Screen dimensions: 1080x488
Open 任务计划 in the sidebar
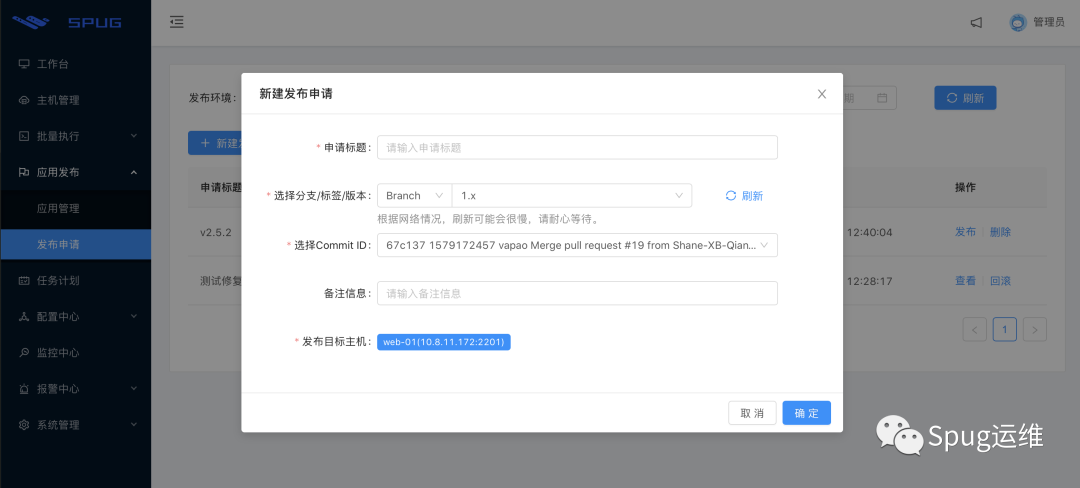pos(76,281)
